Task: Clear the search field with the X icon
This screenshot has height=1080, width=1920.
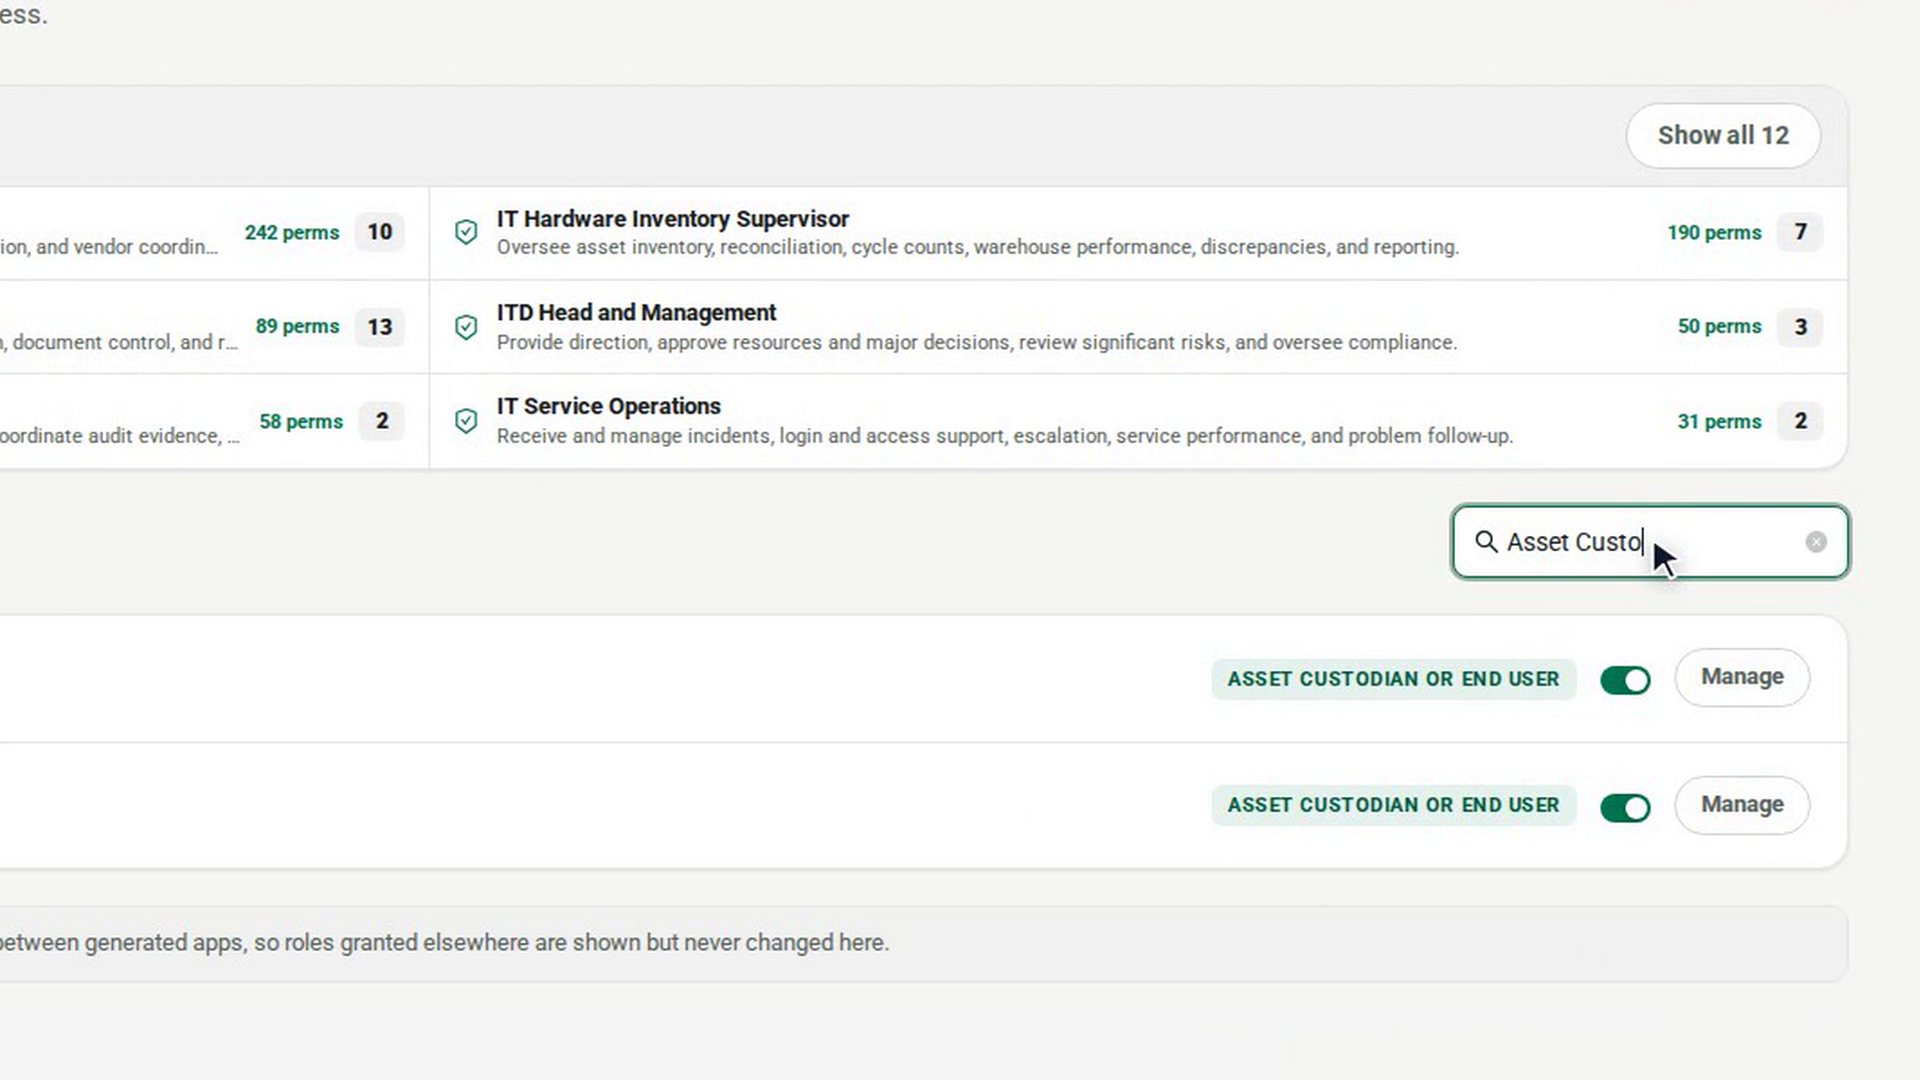Action: pyautogui.click(x=1816, y=542)
